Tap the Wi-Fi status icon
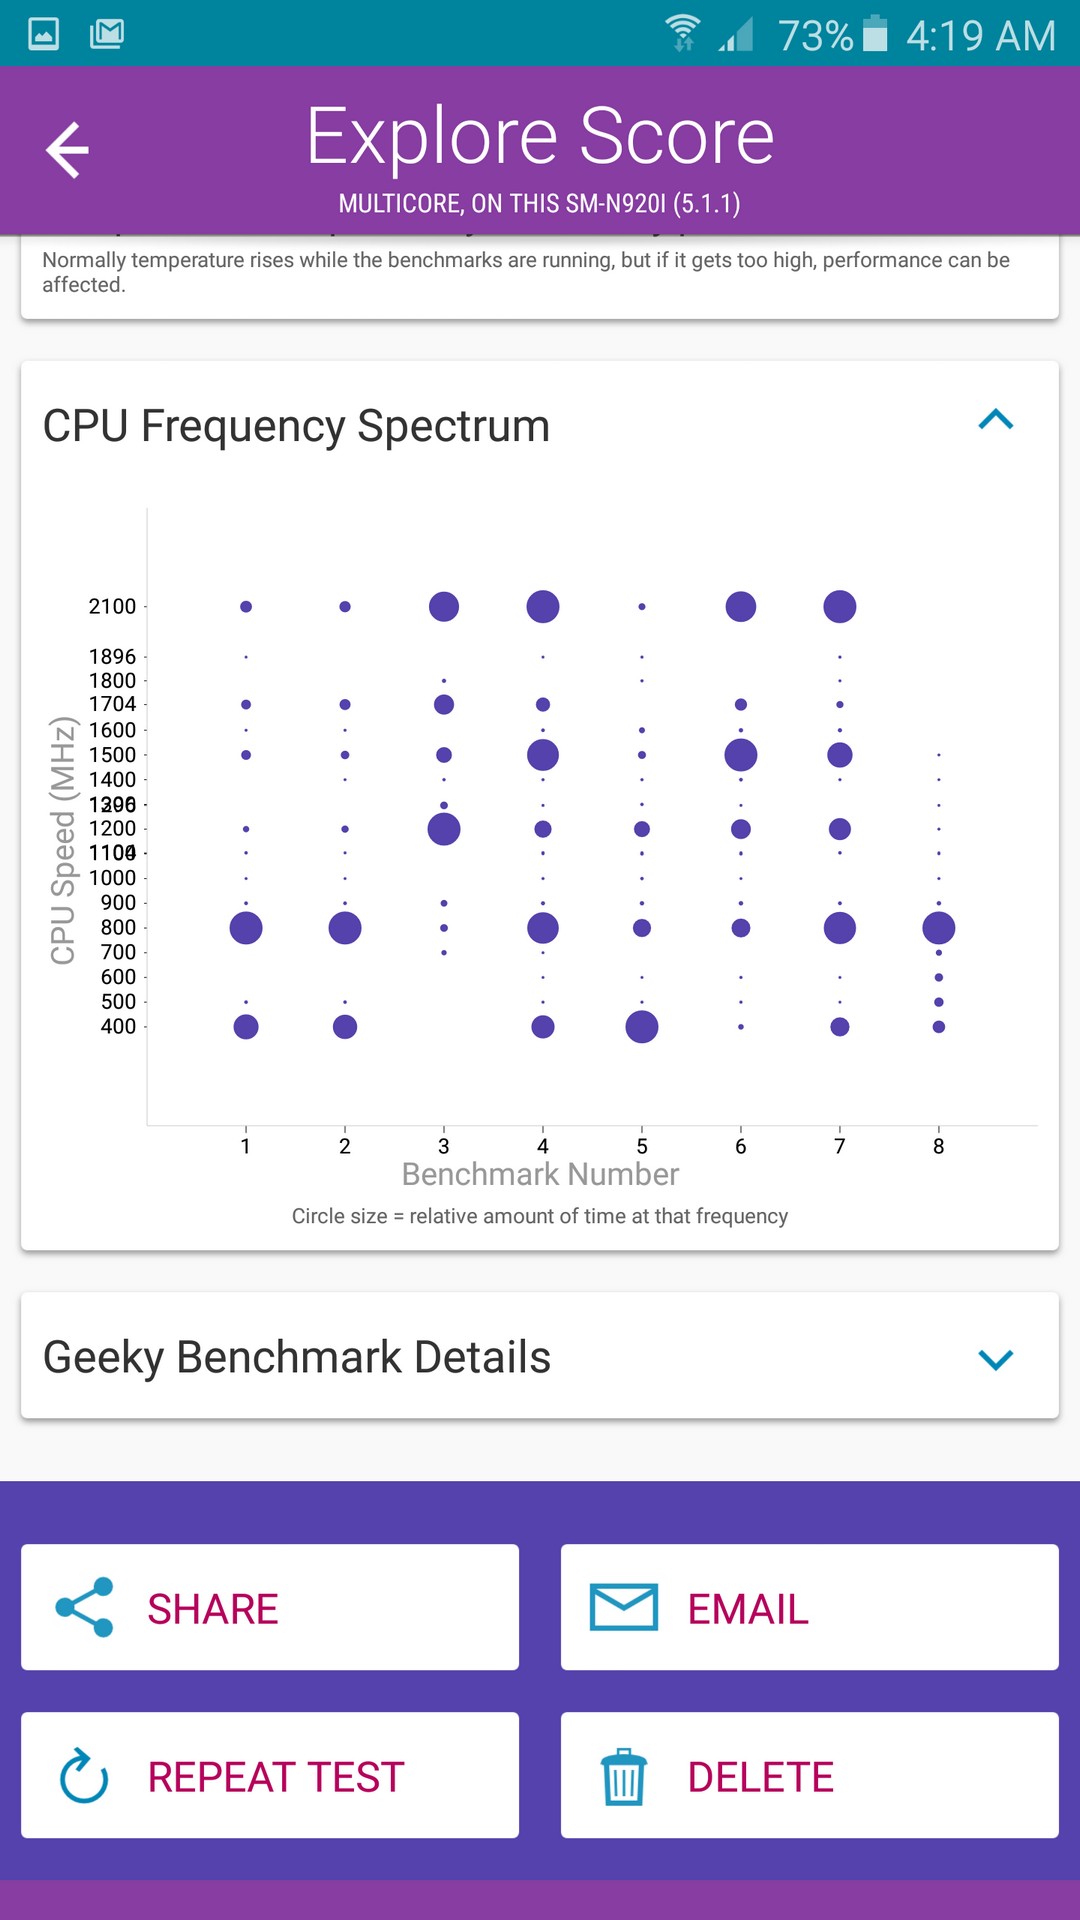The height and width of the screenshot is (1920, 1080). click(x=683, y=34)
